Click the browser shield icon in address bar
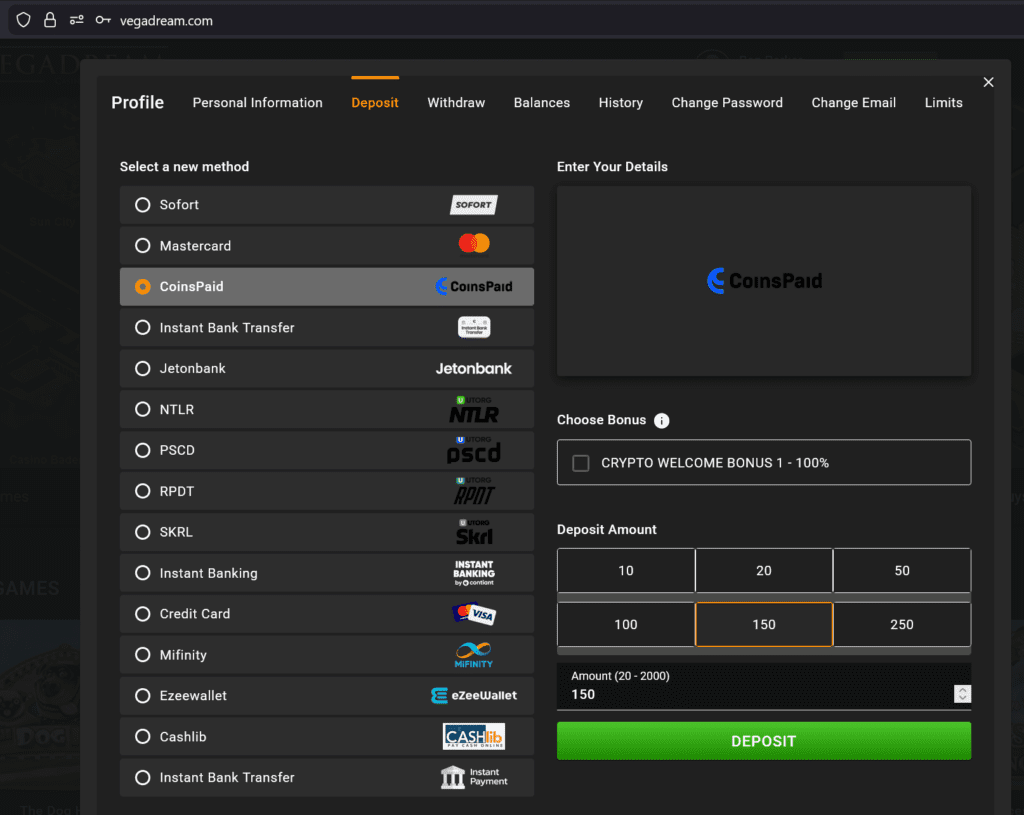 point(24,20)
